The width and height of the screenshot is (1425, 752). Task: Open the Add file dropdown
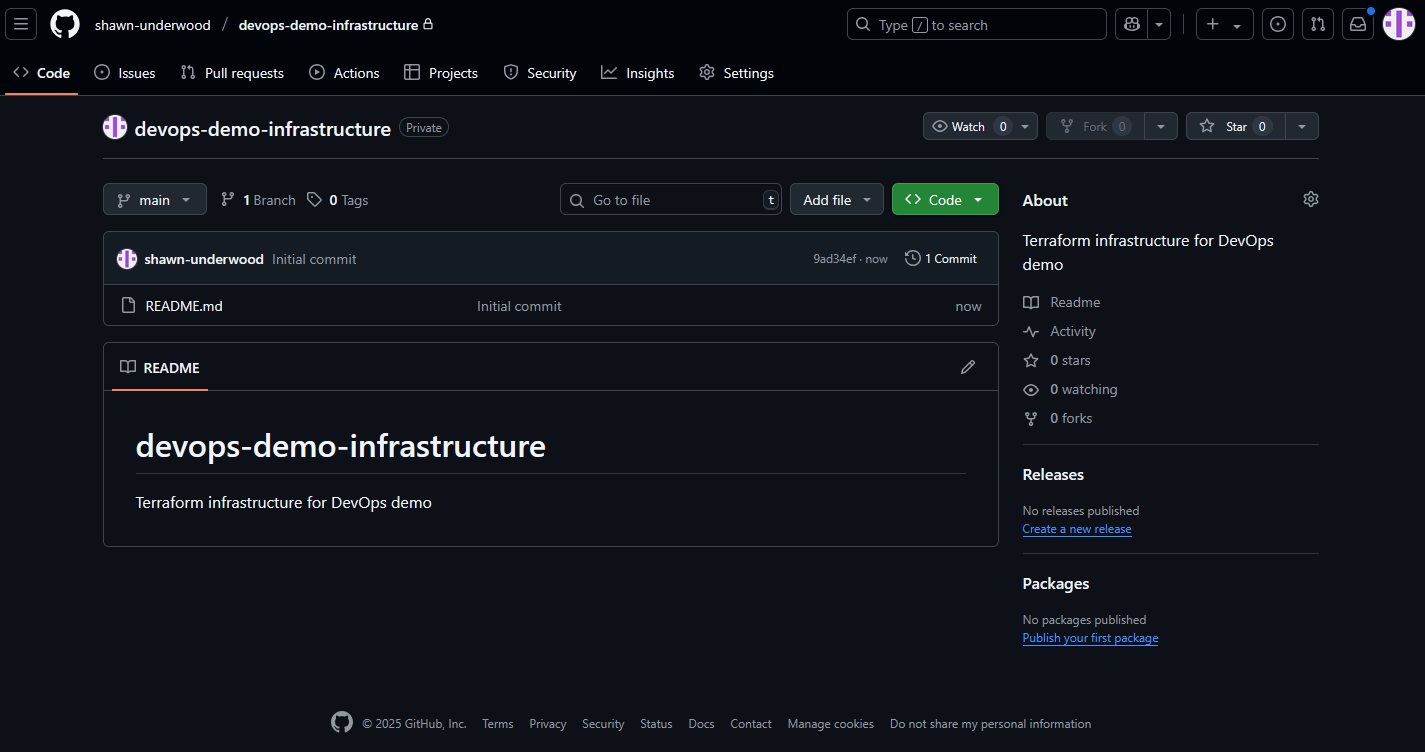pos(837,199)
